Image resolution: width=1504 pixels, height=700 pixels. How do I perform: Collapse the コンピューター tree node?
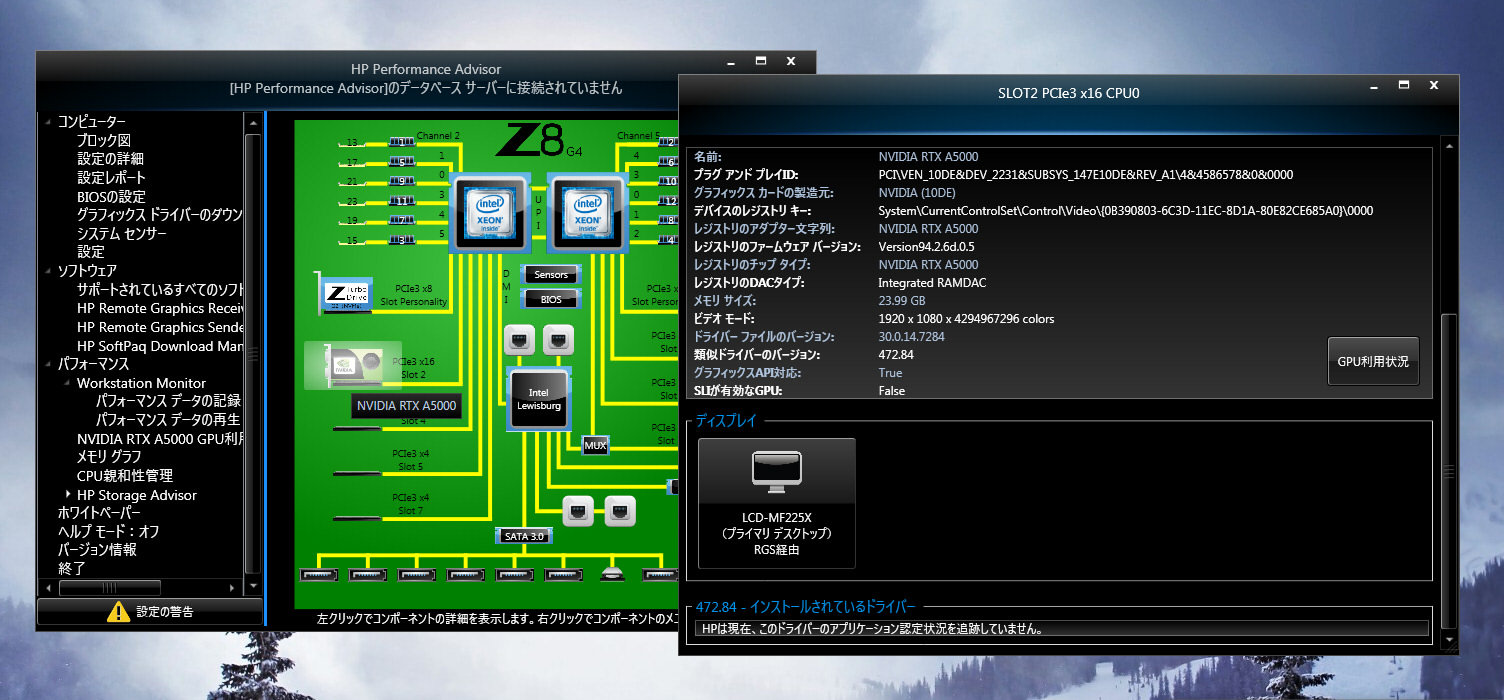47,122
